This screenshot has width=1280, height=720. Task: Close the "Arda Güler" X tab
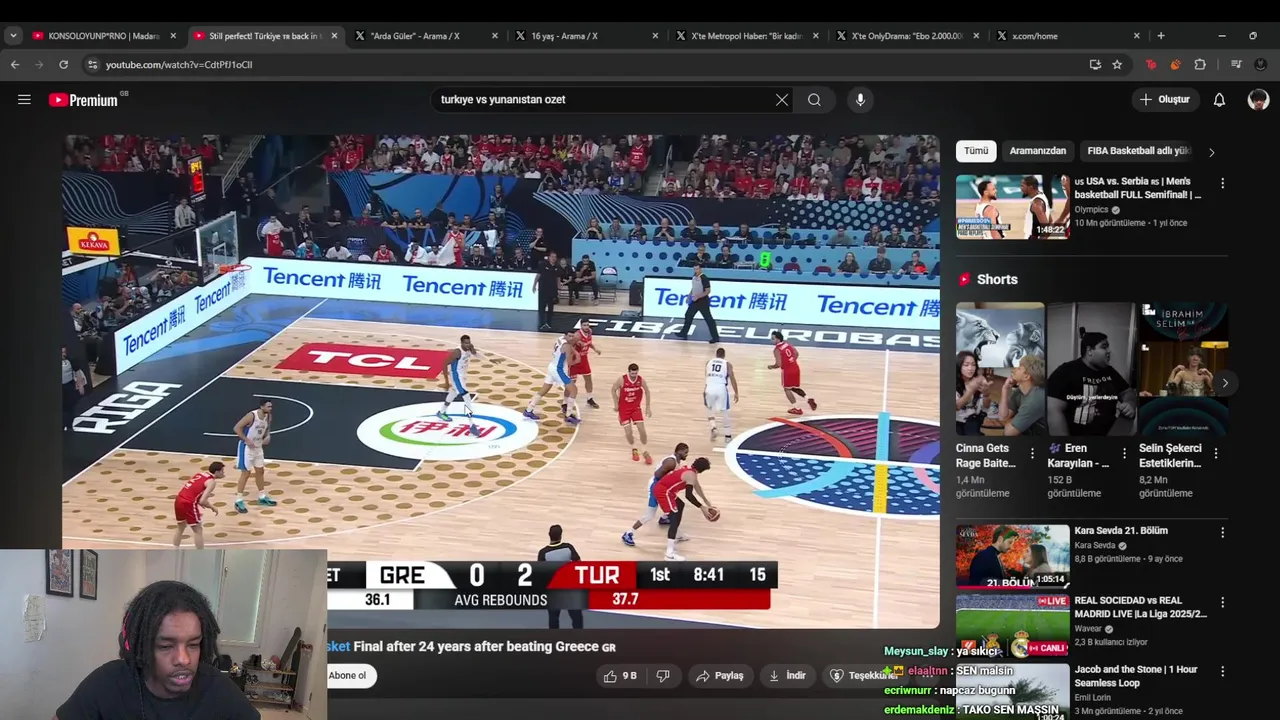pyautogui.click(x=494, y=36)
